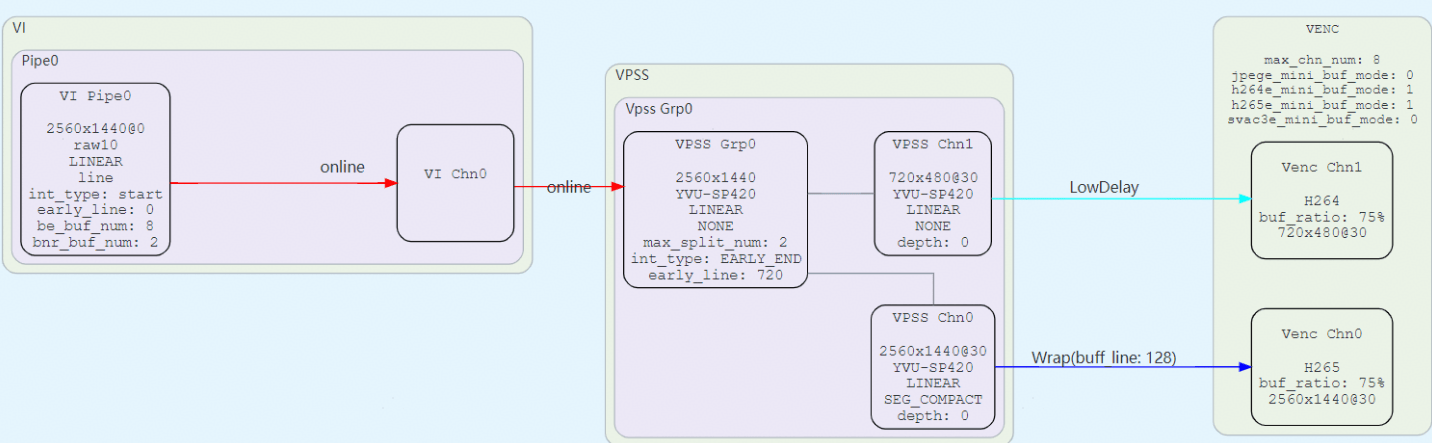Select the VI Pipe0 node box
The width and height of the screenshot is (1432, 443).
[95, 169]
